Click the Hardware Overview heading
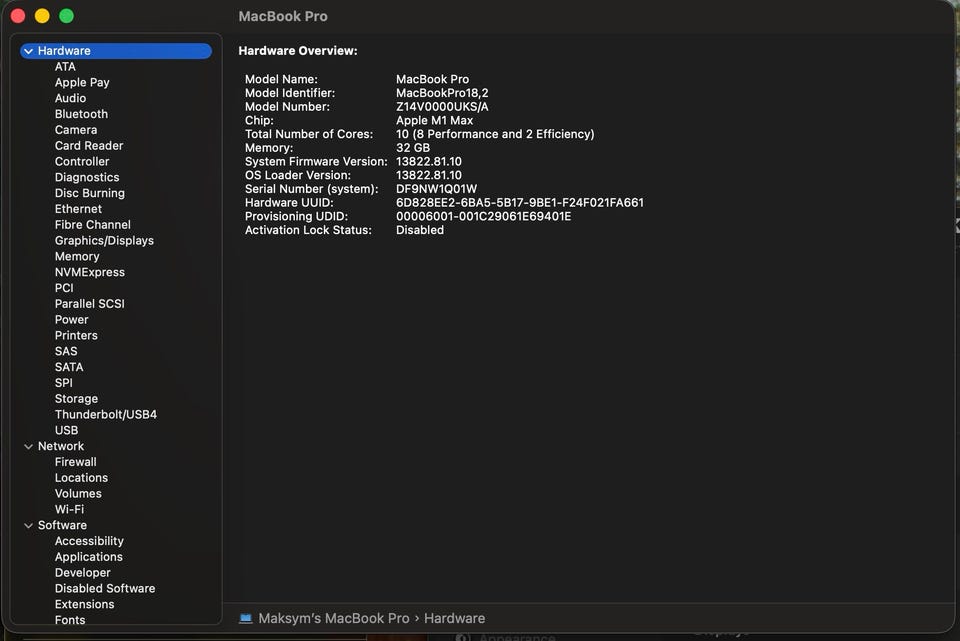960x641 pixels. [x=298, y=51]
